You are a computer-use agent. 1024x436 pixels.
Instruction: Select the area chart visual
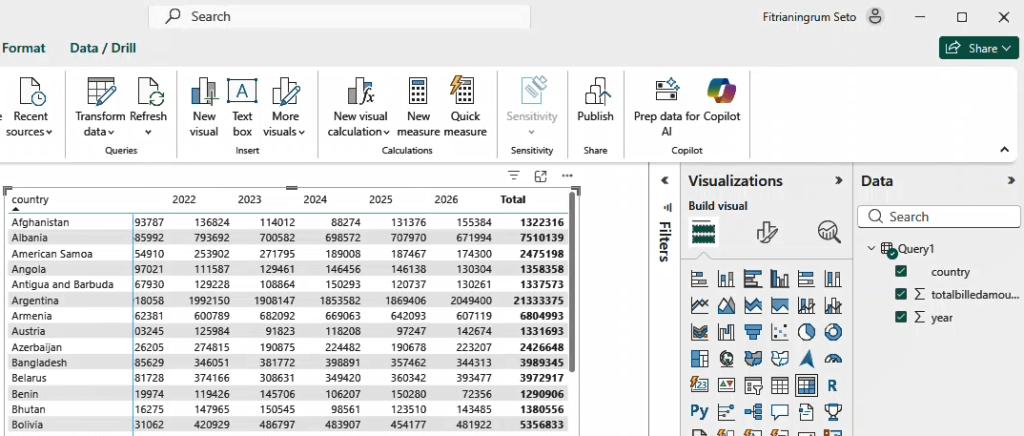click(726, 305)
